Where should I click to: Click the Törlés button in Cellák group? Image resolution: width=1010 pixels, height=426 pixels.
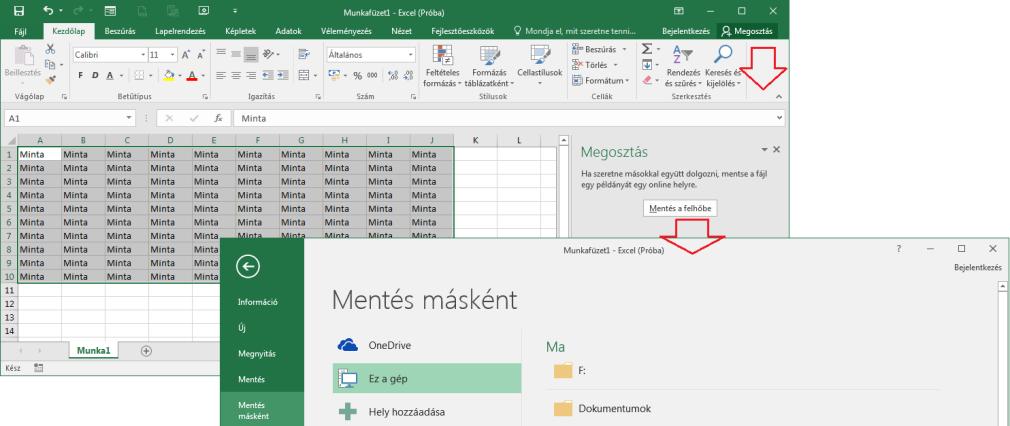(x=595, y=65)
